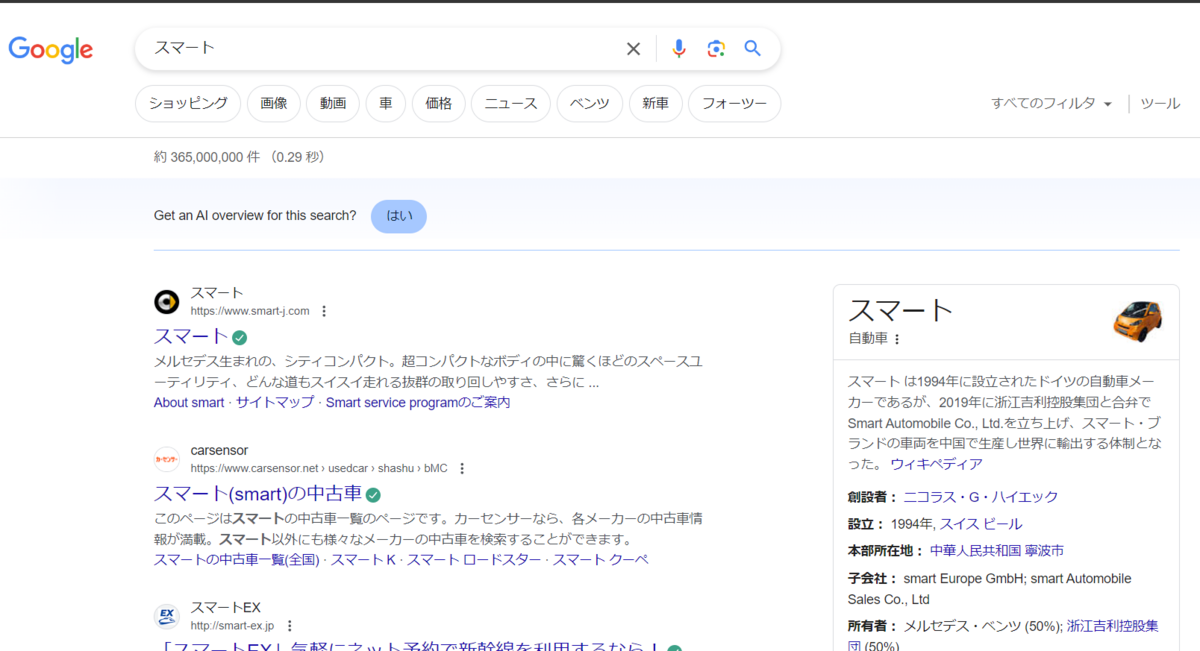
Task: Select the 画像 filter chip
Action: coord(274,103)
